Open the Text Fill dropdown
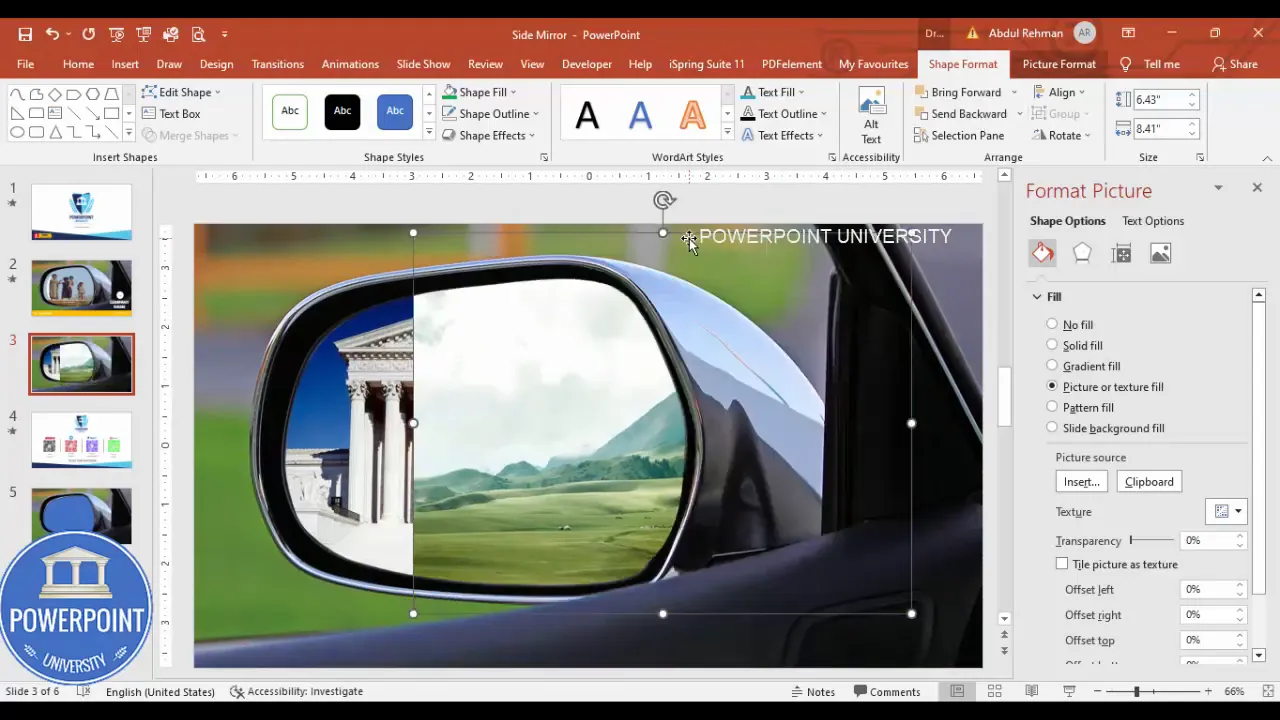 (801, 92)
